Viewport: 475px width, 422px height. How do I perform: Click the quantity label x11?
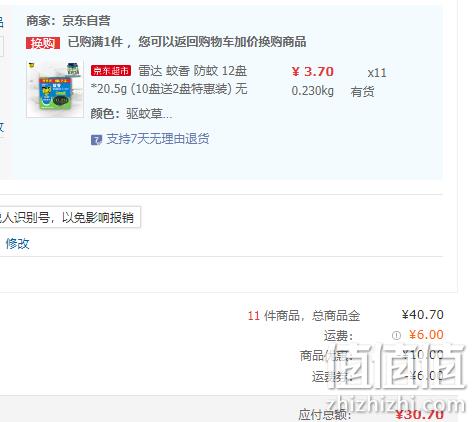click(377, 73)
